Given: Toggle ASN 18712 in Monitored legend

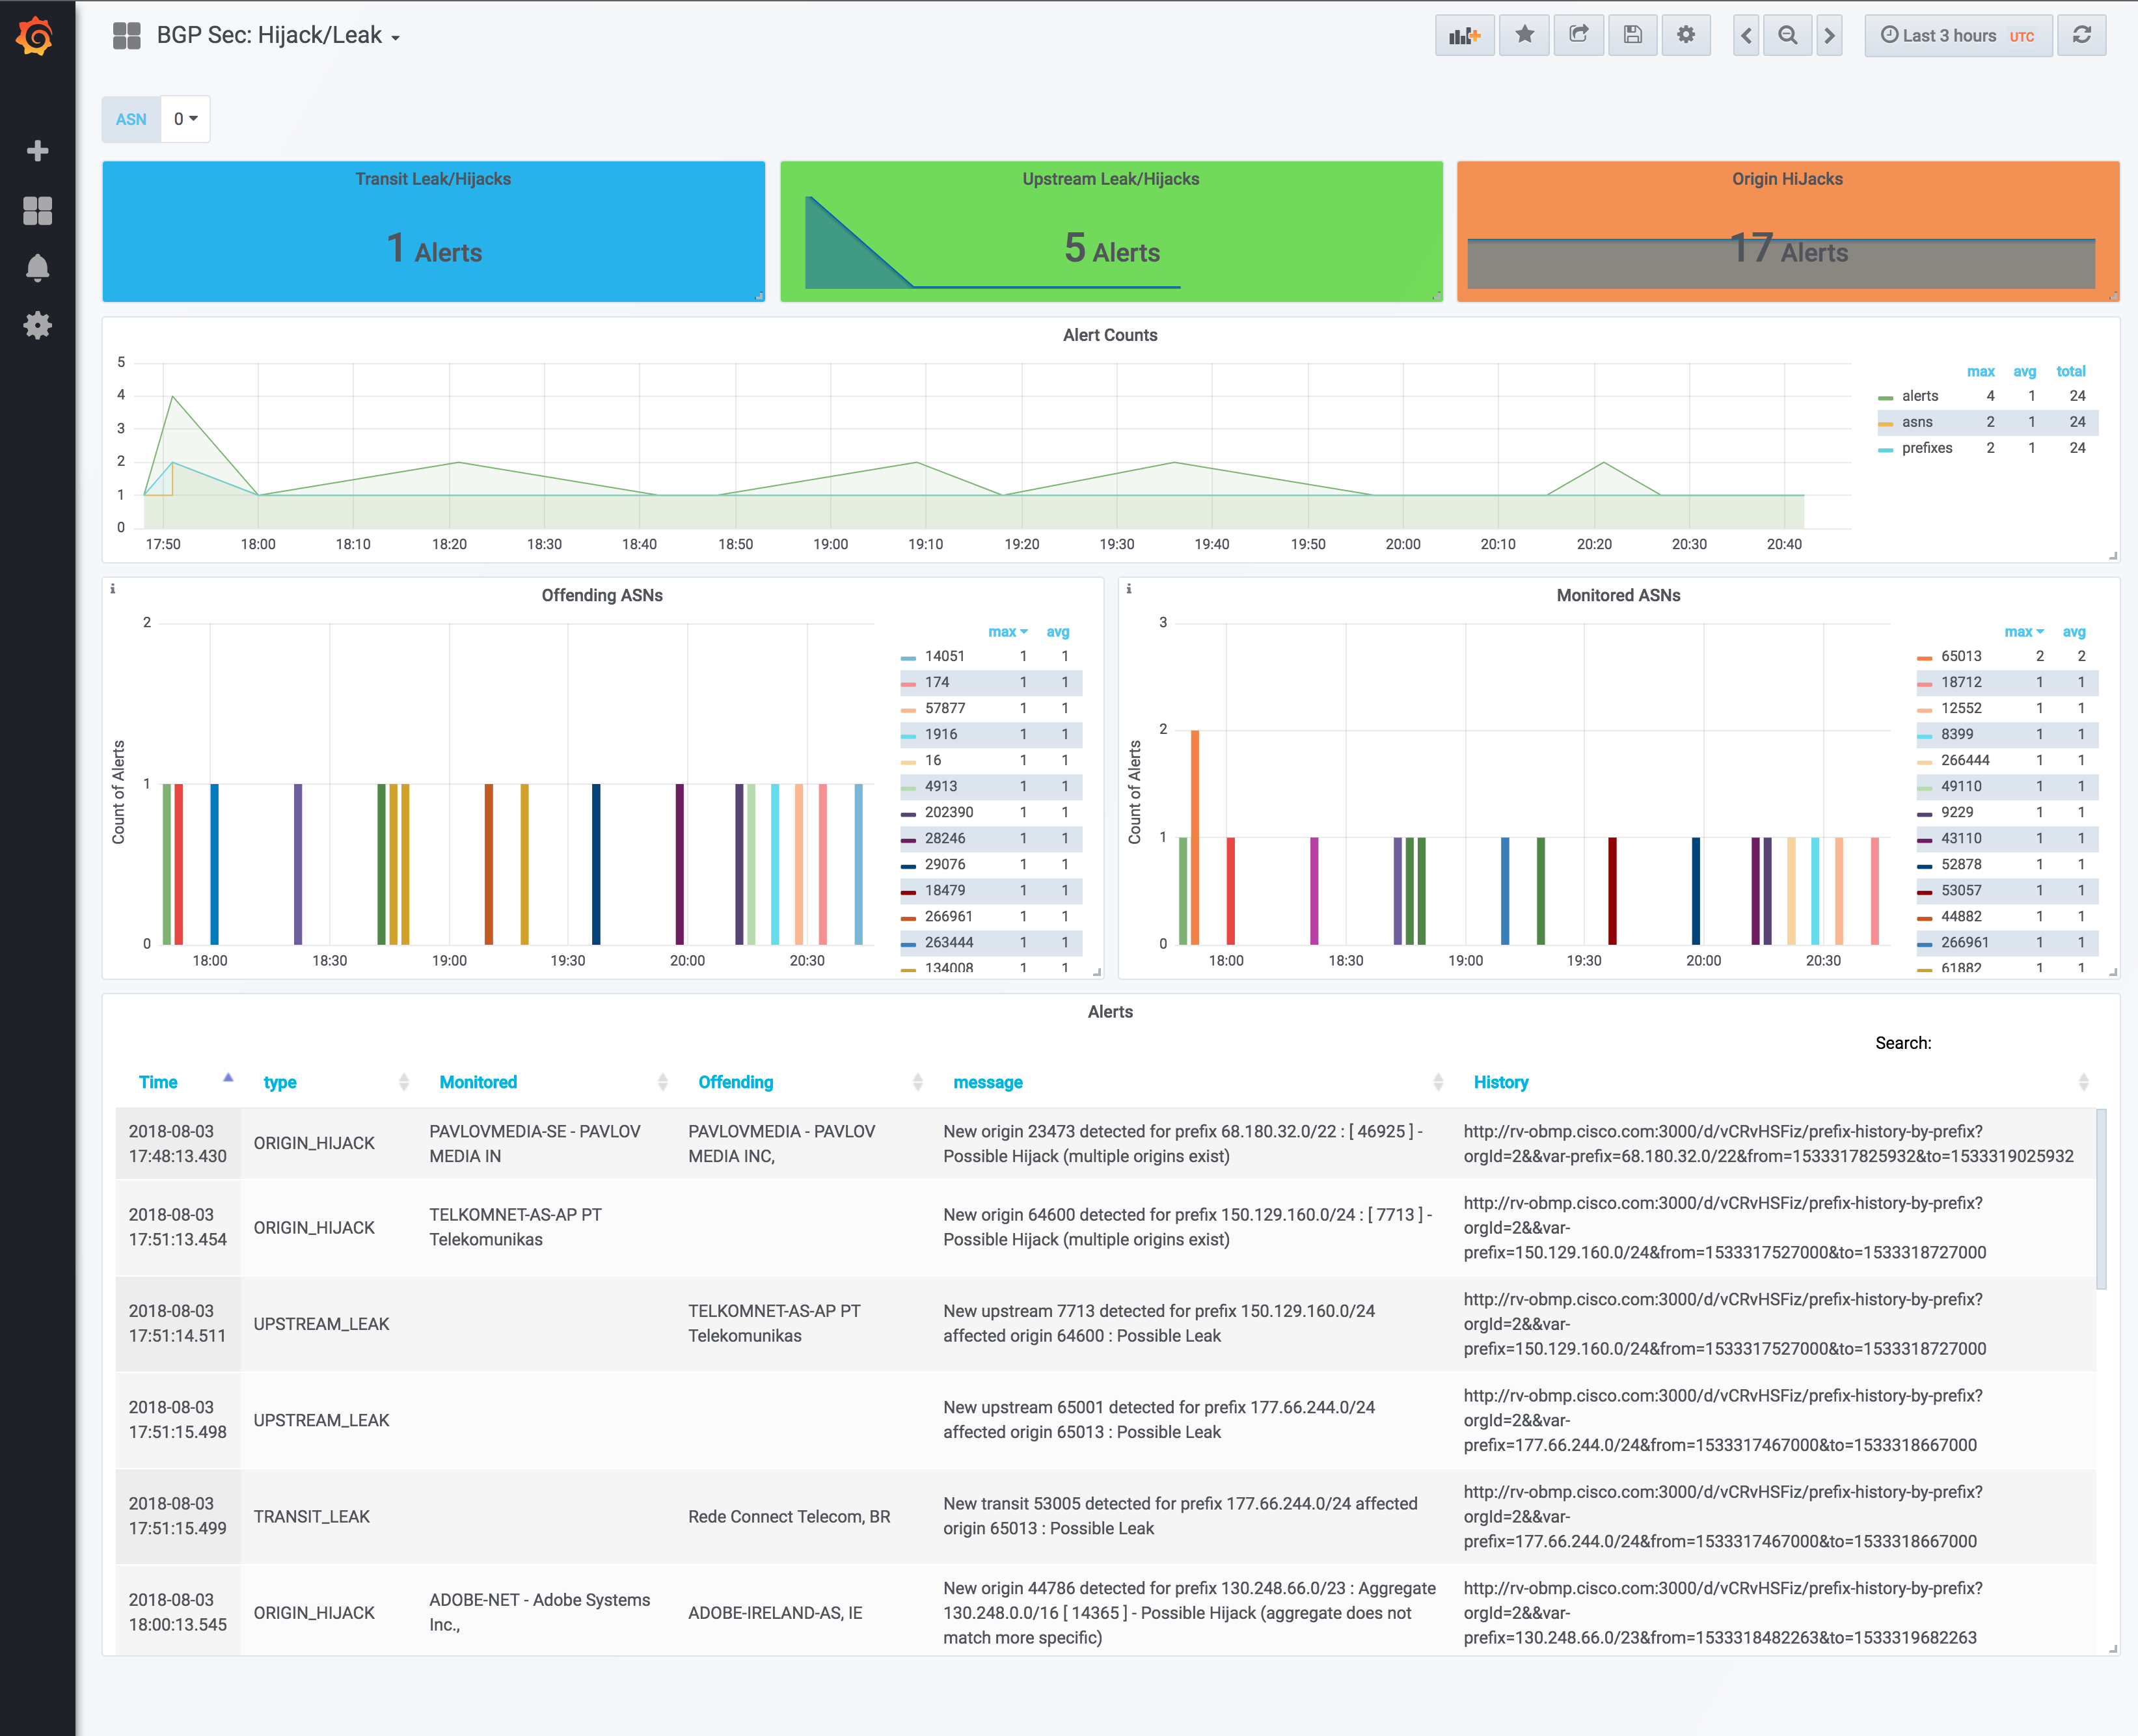Looking at the screenshot, I should pyautogui.click(x=1961, y=682).
